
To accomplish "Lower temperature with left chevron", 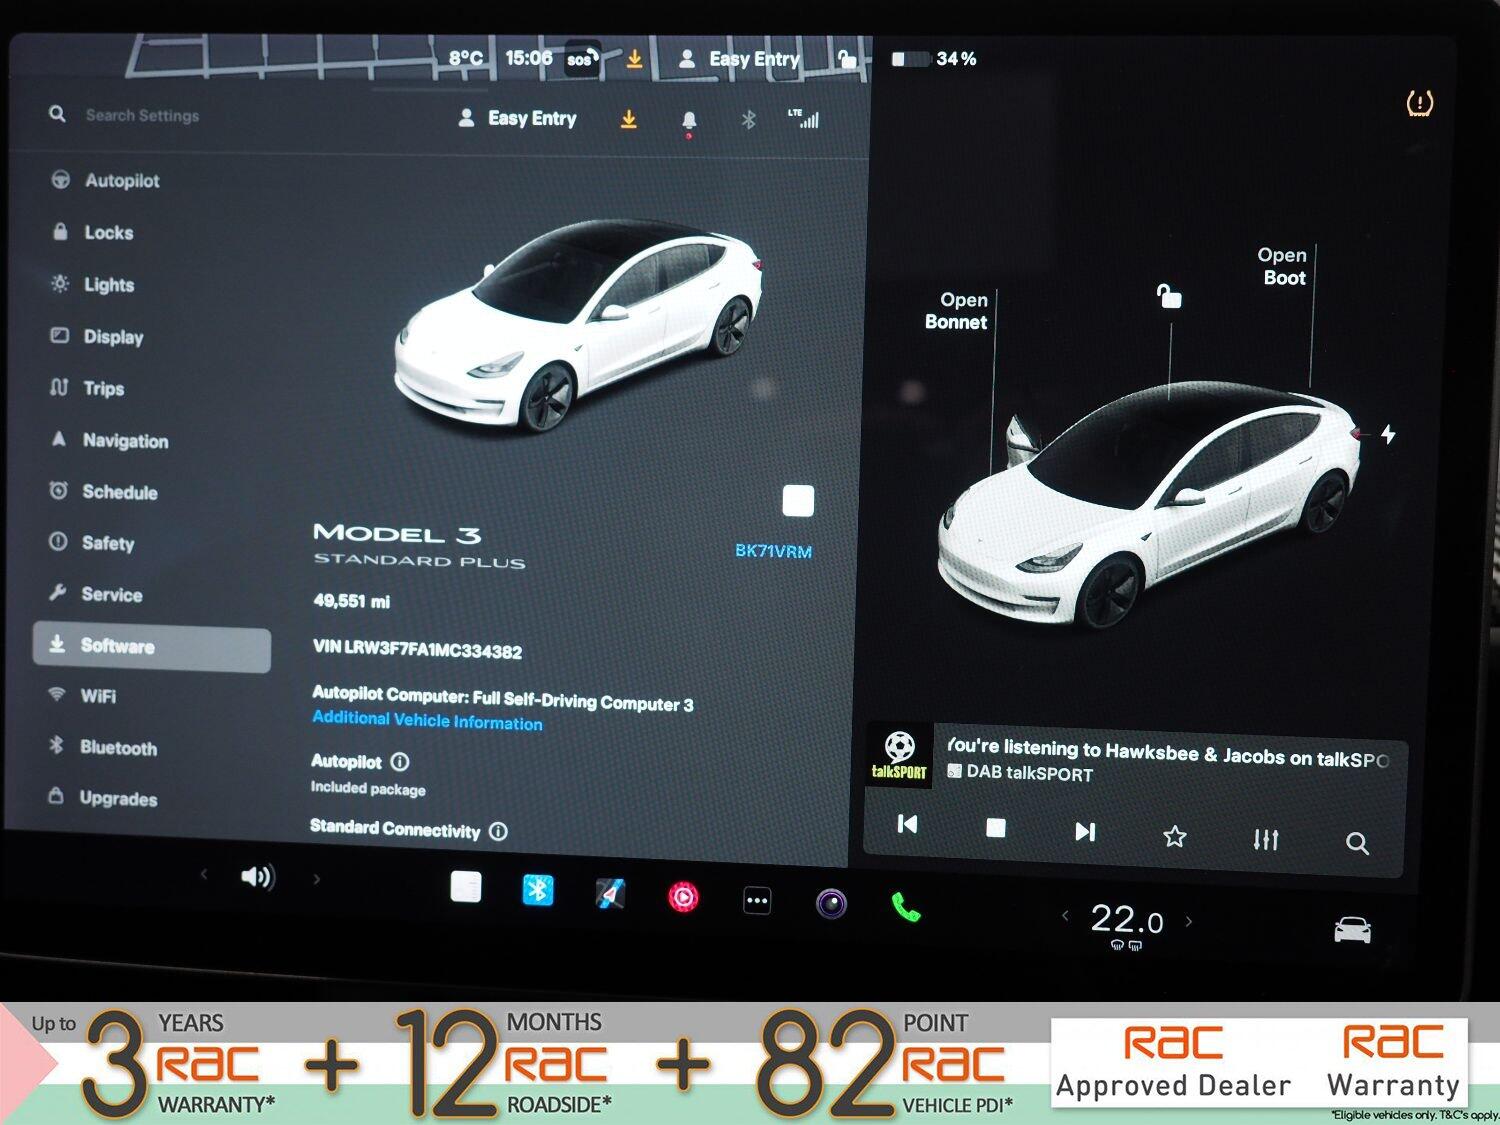I will point(1065,915).
